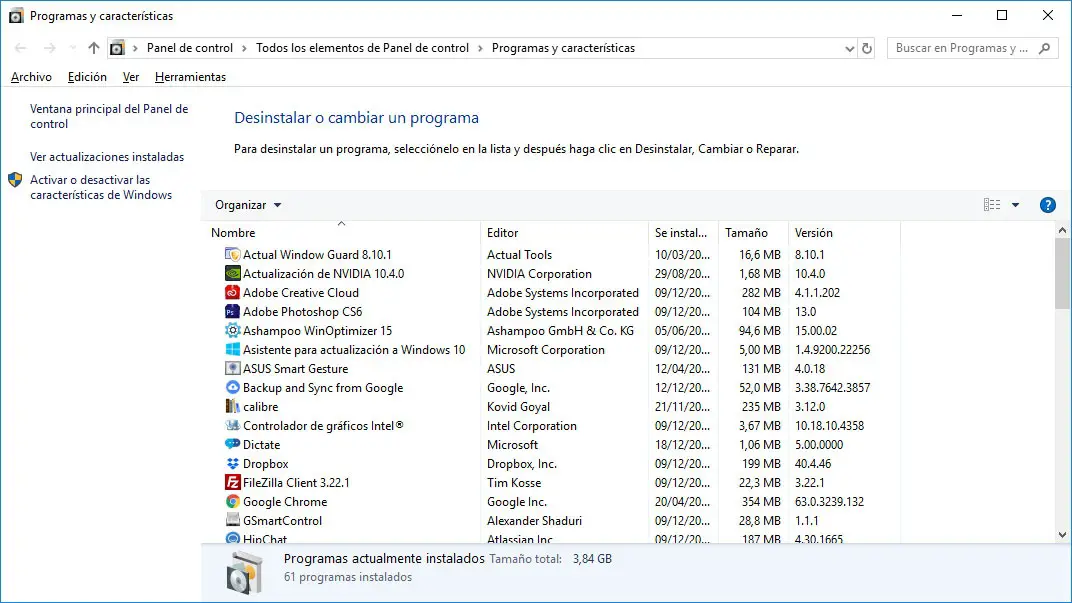The height and width of the screenshot is (603, 1072).
Task: Select the HipChat program row
Action: [x=555, y=538]
